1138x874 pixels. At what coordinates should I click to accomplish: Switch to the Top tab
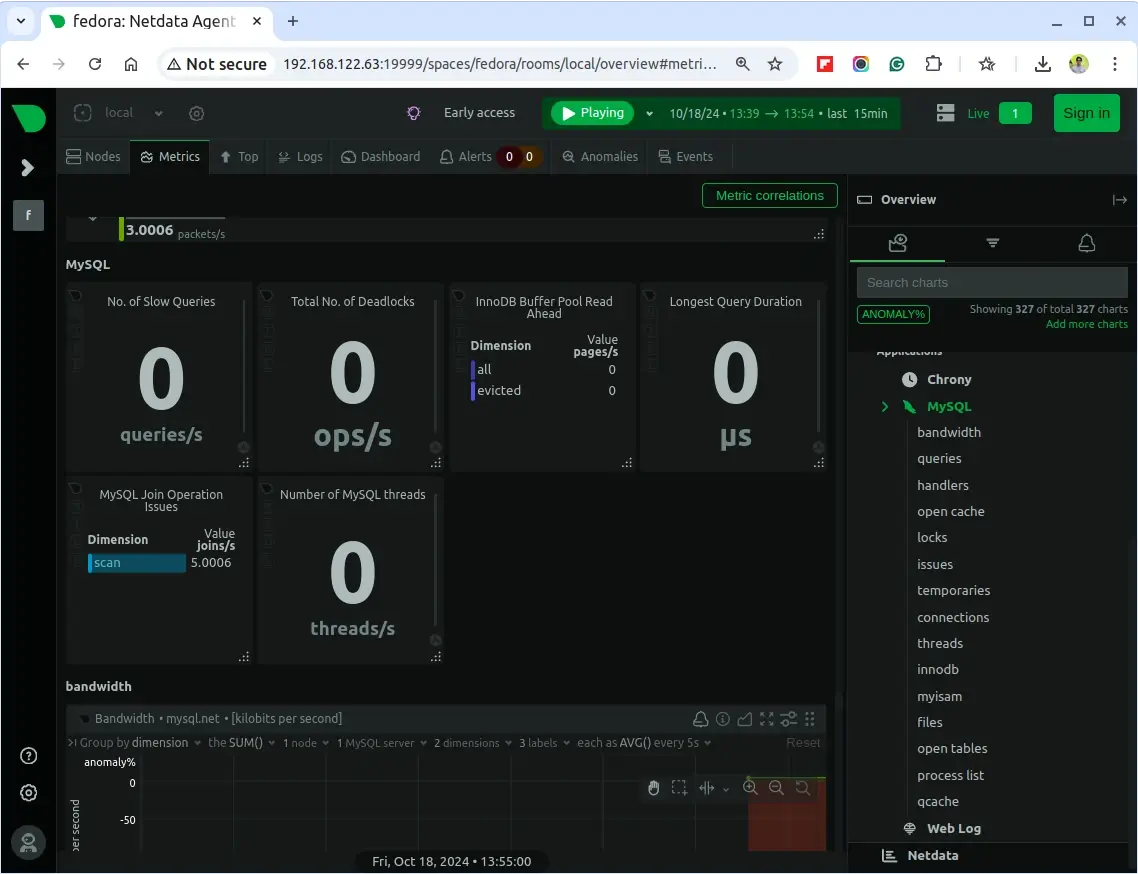[240, 157]
